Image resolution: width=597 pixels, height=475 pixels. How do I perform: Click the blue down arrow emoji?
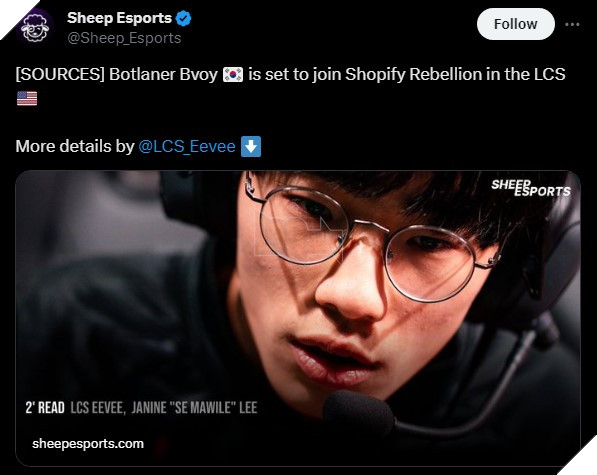coord(251,147)
